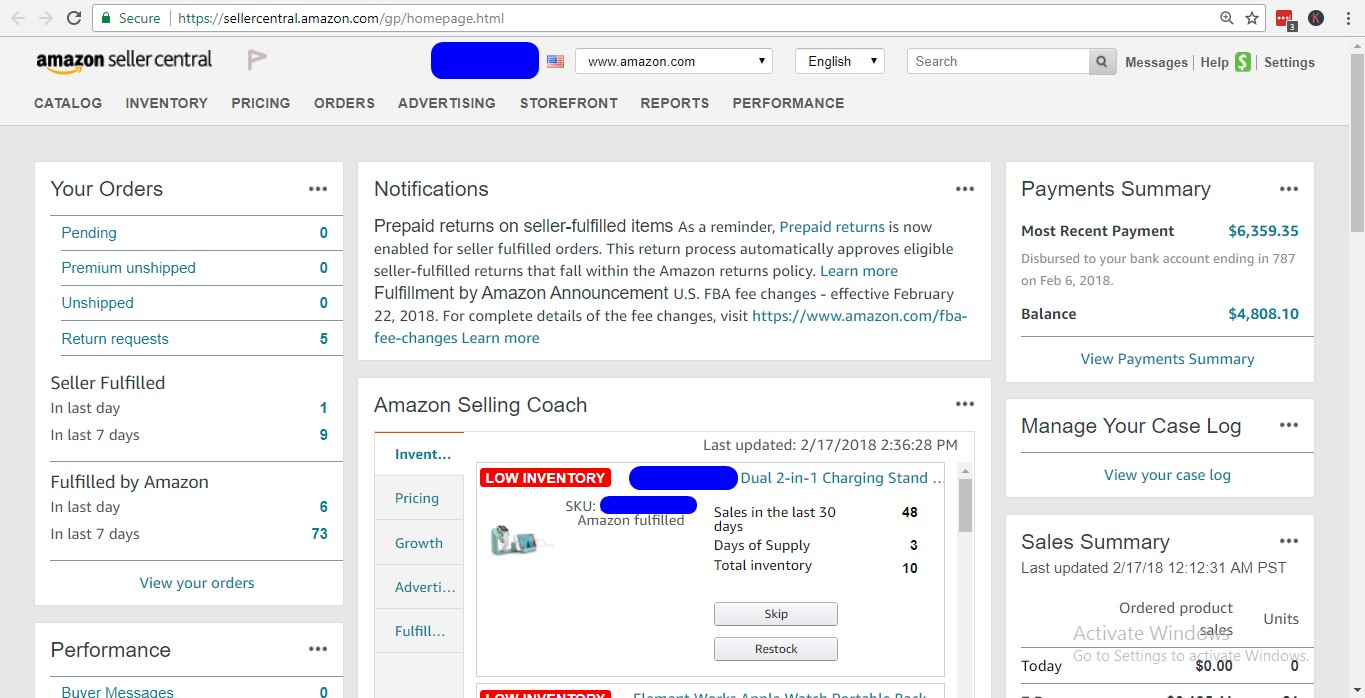Bookmark this page with the star icon
The width and height of the screenshot is (1365, 698).
click(1252, 18)
